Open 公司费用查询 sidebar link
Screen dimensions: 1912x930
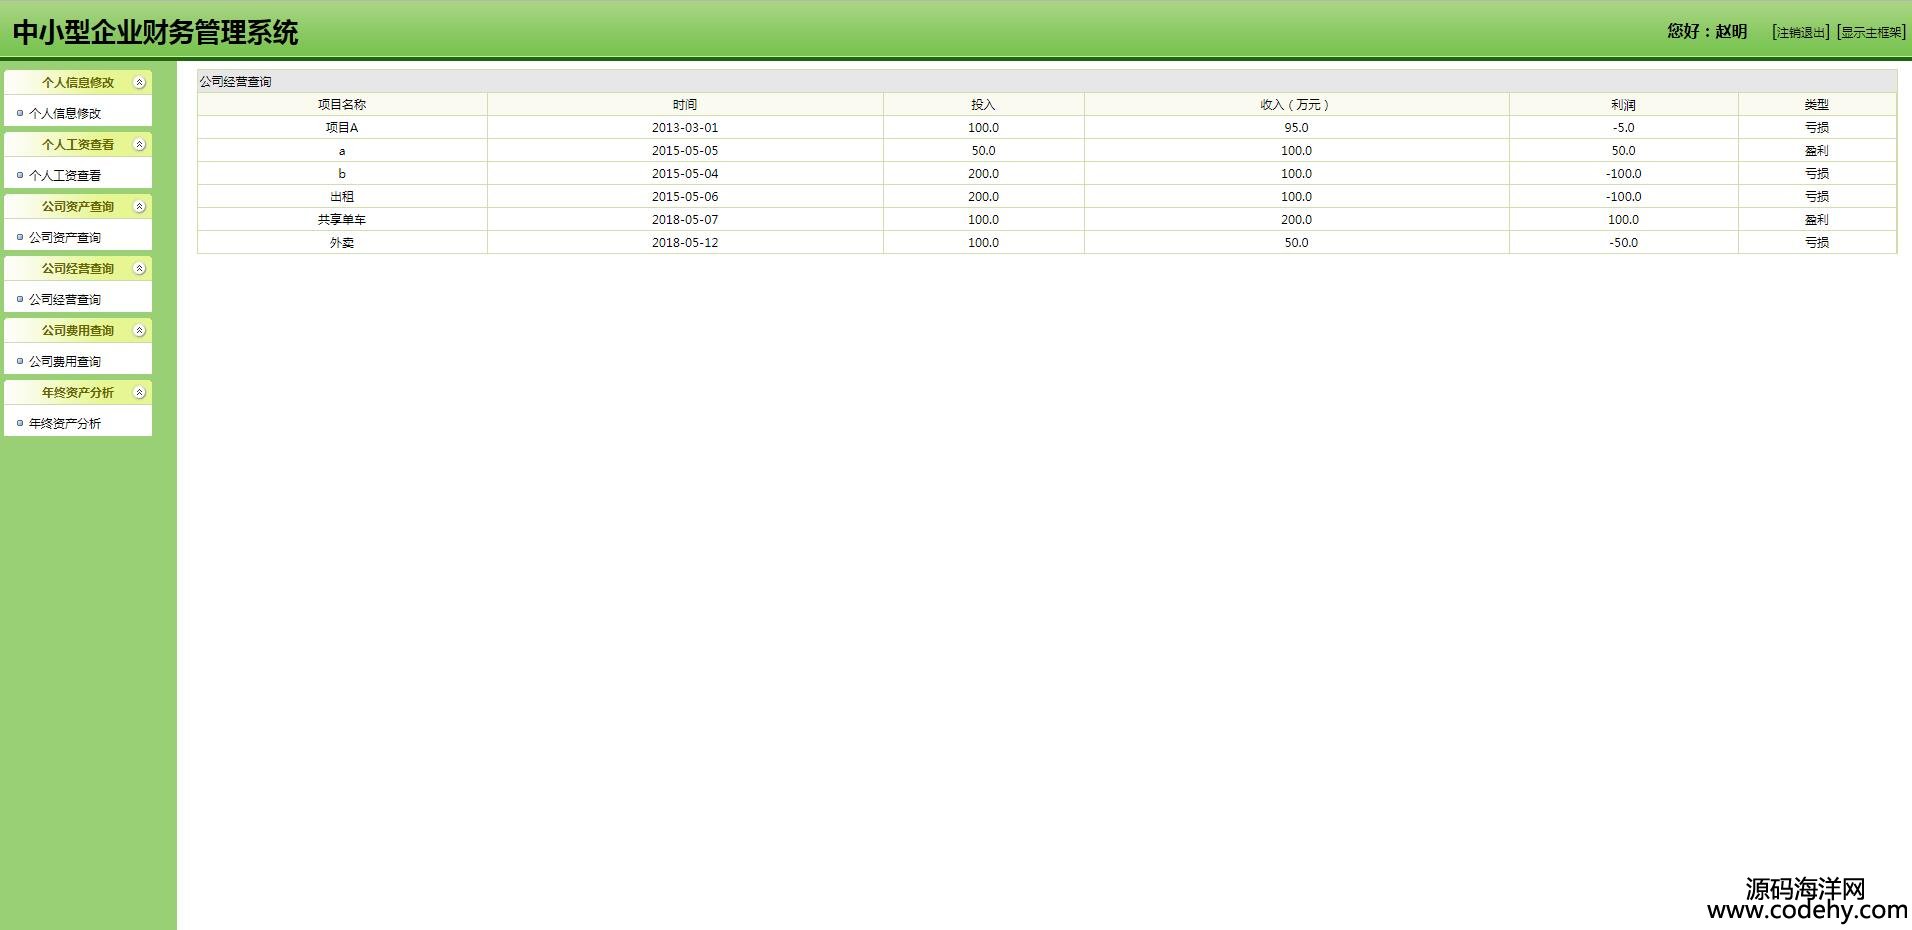click(x=65, y=362)
